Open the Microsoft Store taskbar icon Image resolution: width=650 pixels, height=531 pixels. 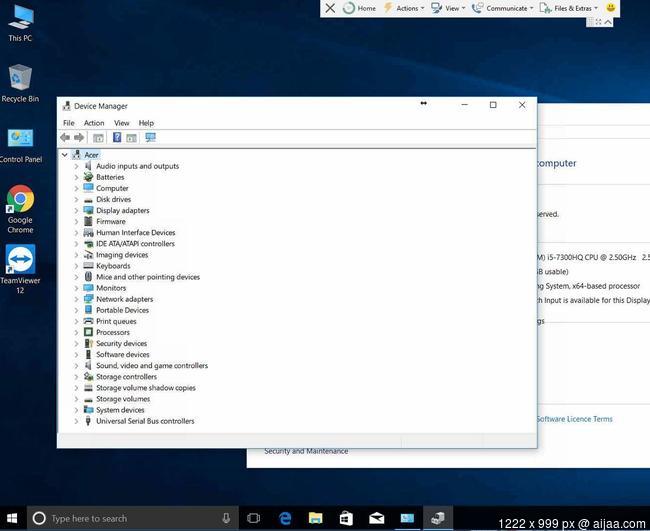(346, 518)
